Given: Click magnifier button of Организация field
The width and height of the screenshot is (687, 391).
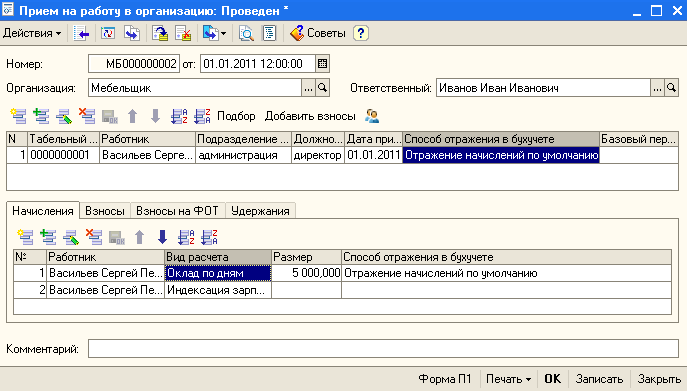Looking at the screenshot, I should (x=322, y=88).
